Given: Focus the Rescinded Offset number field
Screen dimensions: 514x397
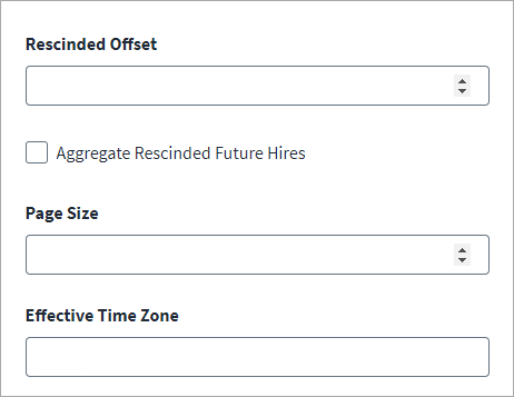Looking at the screenshot, I should (257, 86).
